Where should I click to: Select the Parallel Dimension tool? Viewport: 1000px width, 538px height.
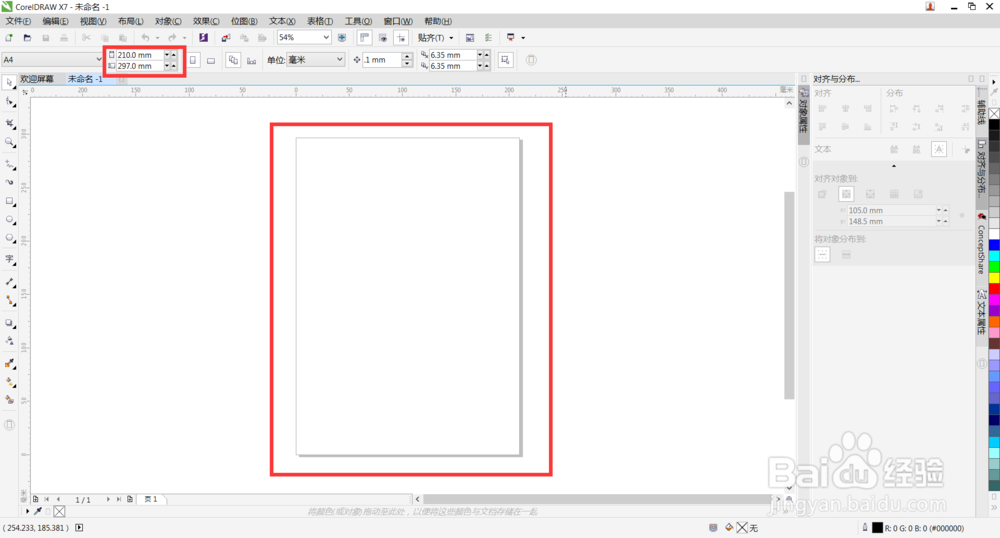[x=10, y=281]
